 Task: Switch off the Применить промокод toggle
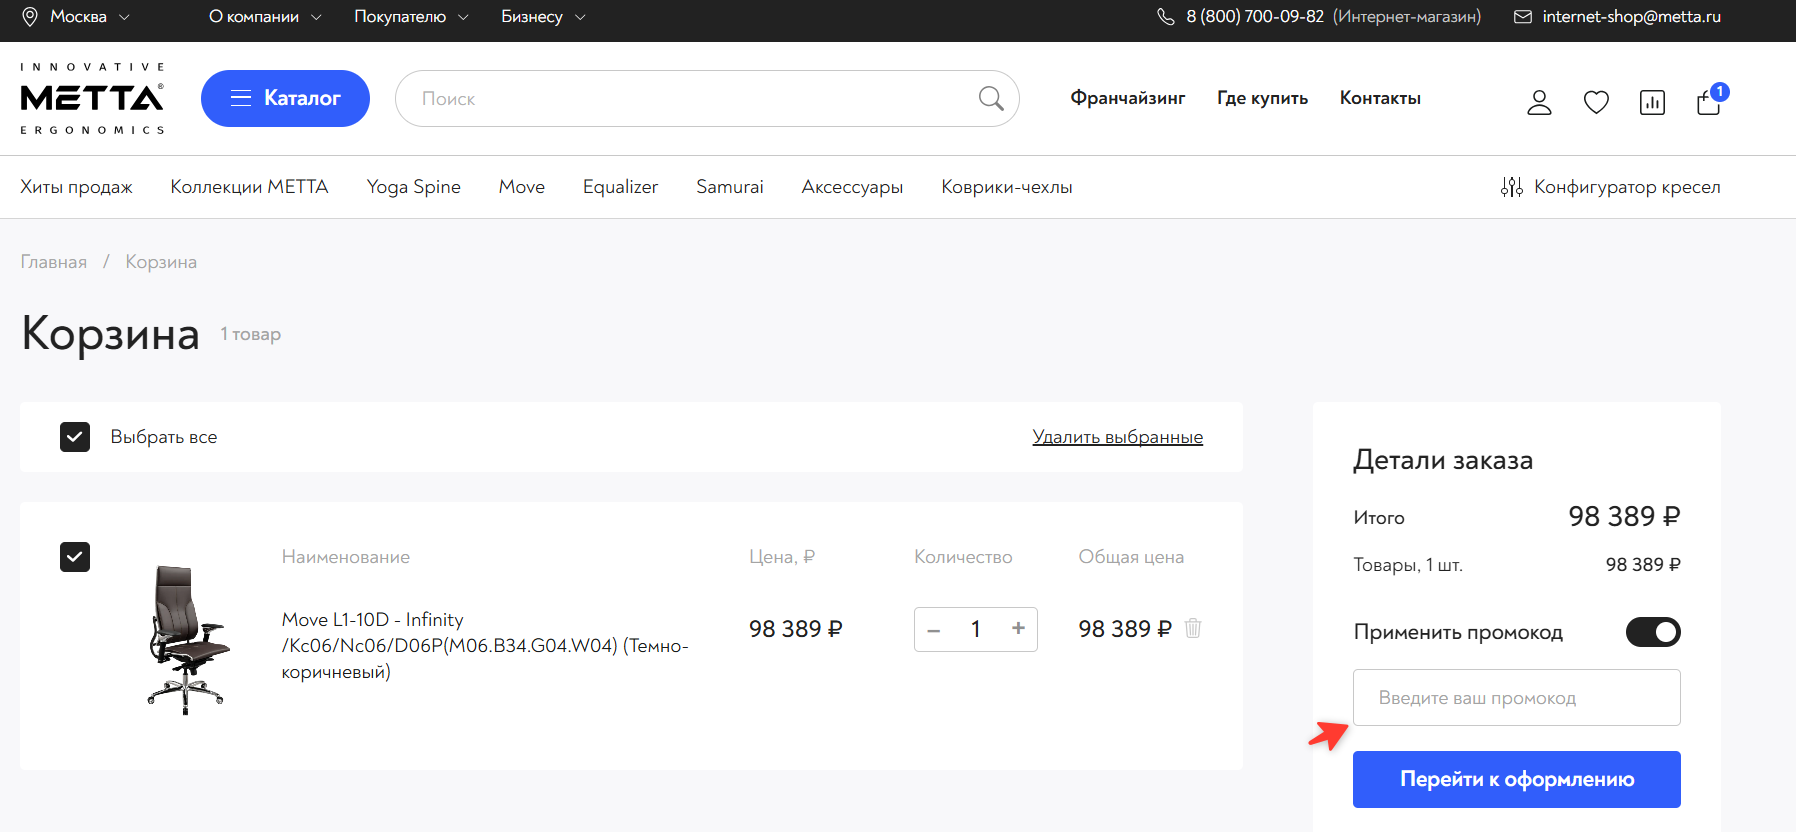click(x=1653, y=632)
